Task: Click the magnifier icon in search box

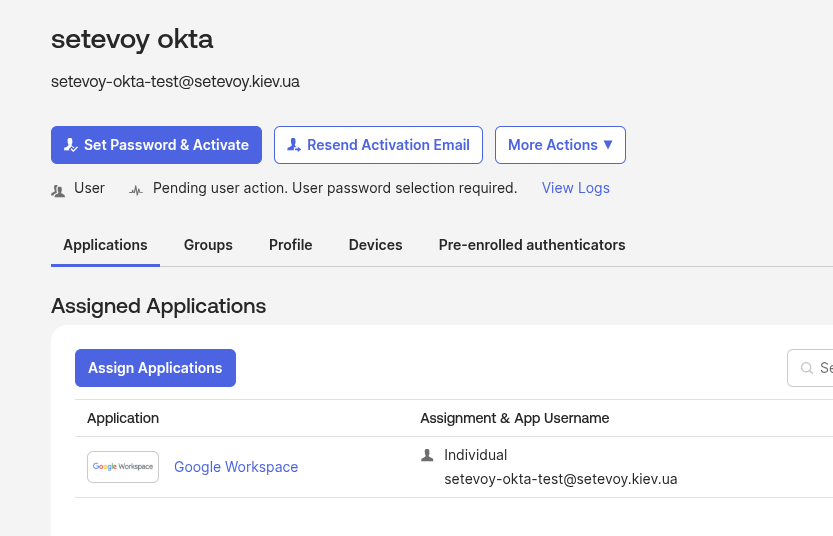Action: point(807,368)
